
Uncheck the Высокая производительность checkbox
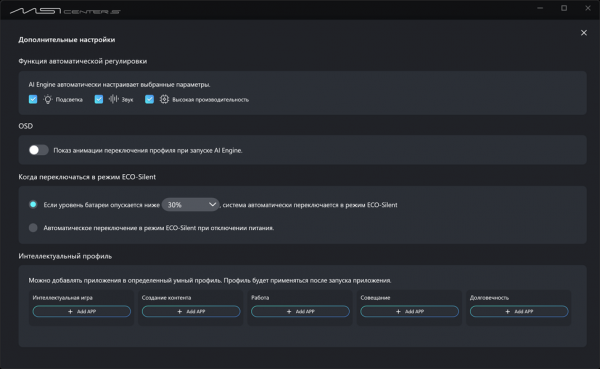(x=149, y=100)
